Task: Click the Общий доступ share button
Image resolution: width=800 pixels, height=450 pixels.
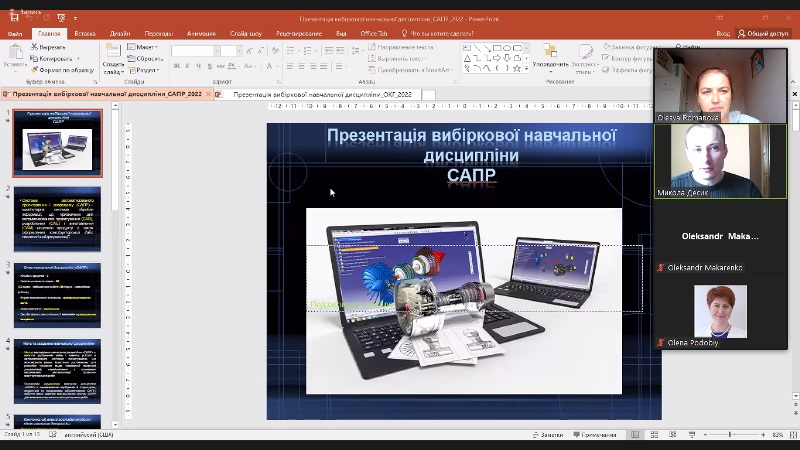Action: pos(763,34)
